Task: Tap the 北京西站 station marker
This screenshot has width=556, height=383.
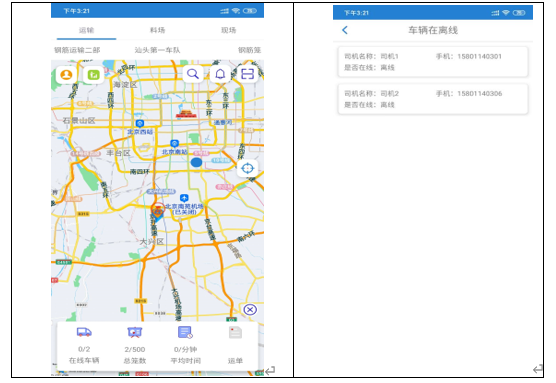Action: (x=140, y=123)
